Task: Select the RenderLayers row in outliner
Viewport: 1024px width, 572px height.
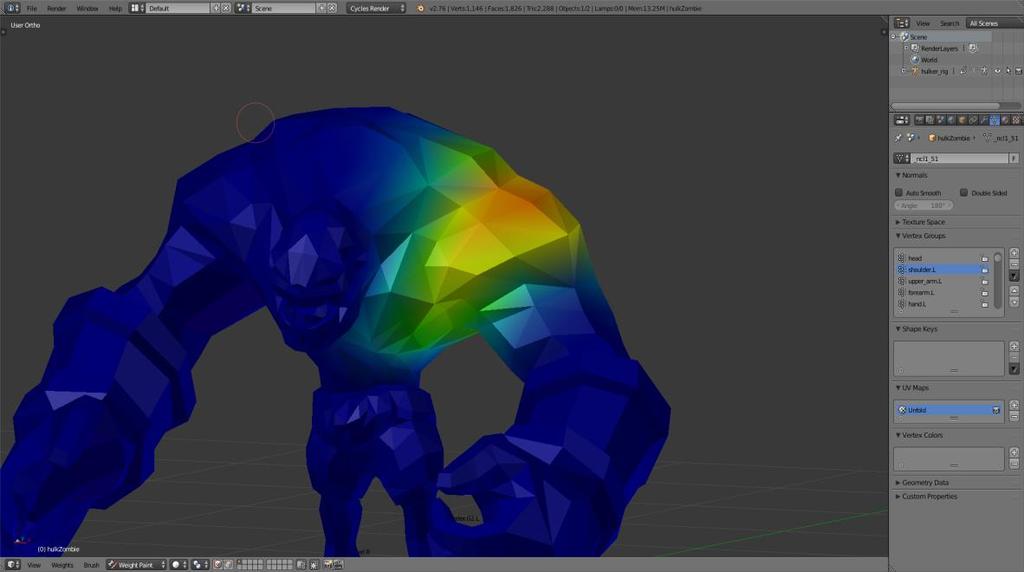Action: 939,48
